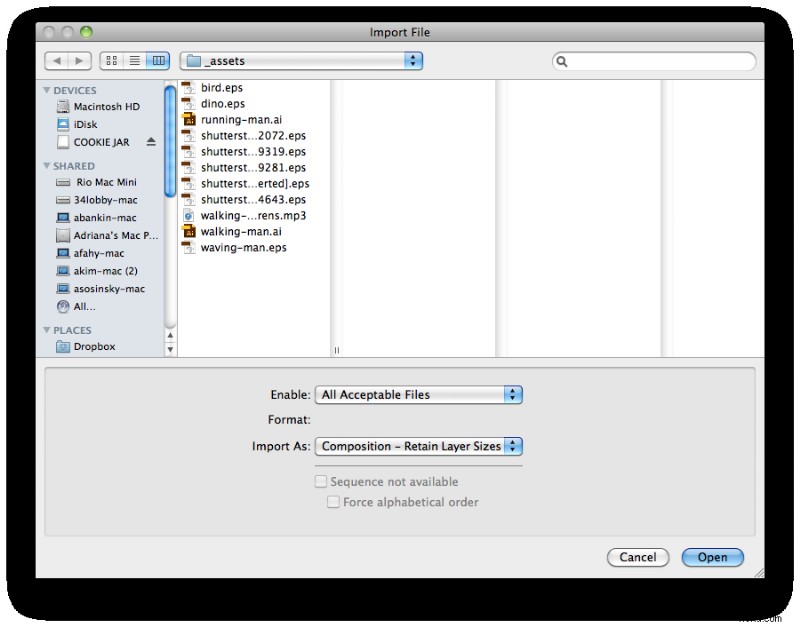Open the Import As dropdown
Screen dimensions: 800x627
(418, 447)
